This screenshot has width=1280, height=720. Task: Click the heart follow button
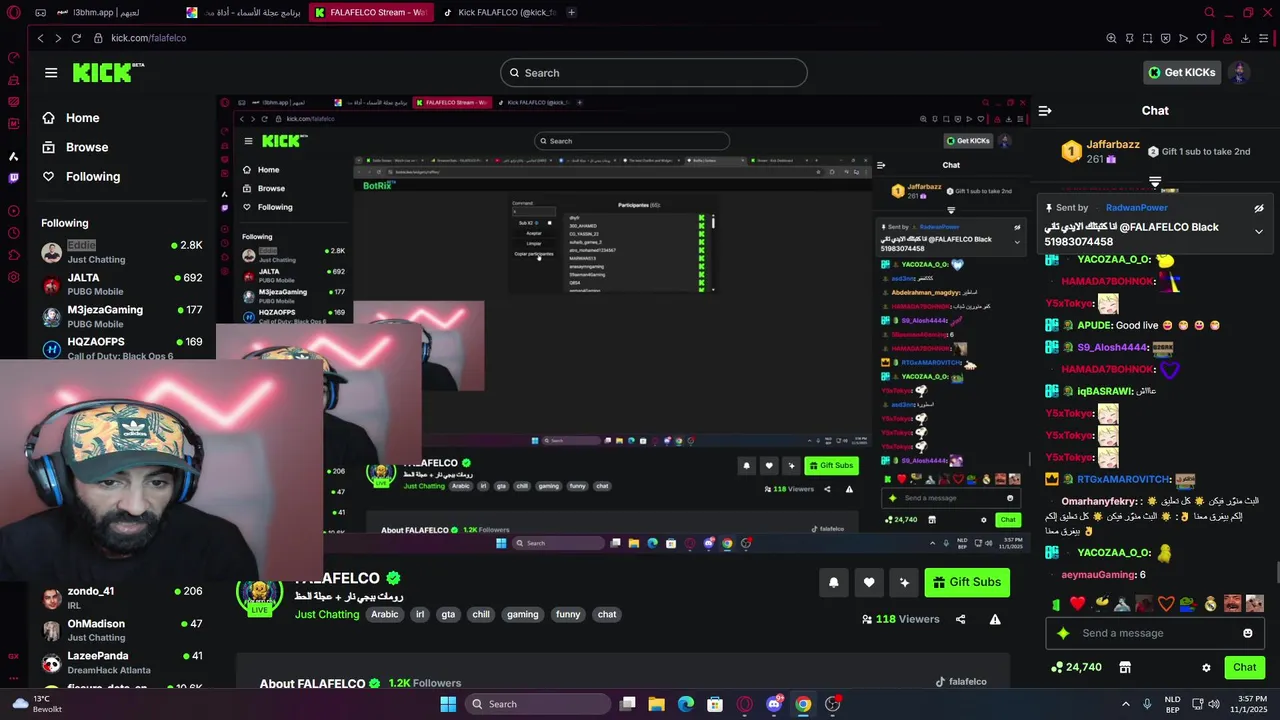point(869,583)
